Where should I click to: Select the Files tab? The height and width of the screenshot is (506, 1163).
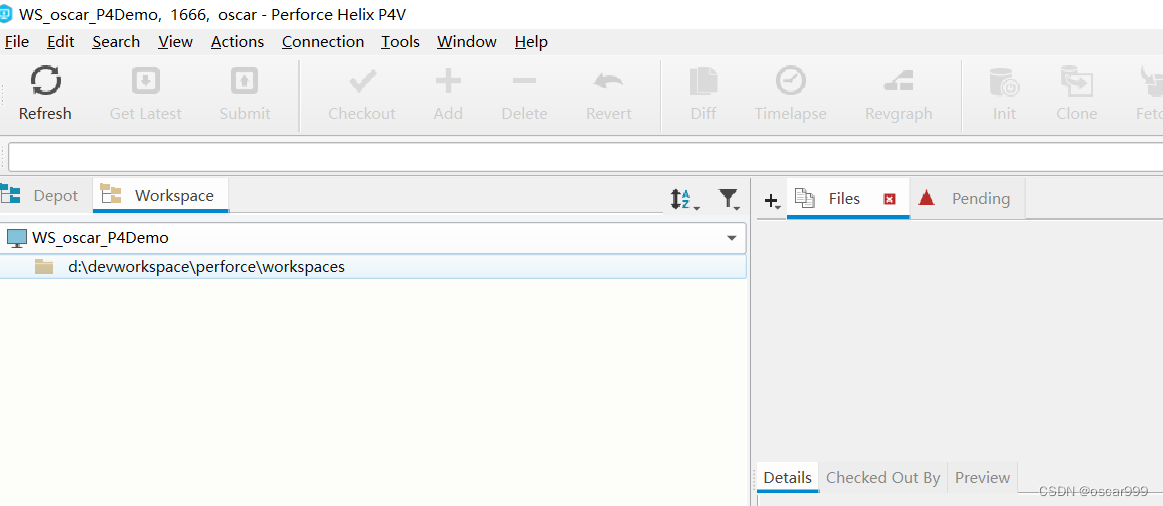[x=848, y=199]
